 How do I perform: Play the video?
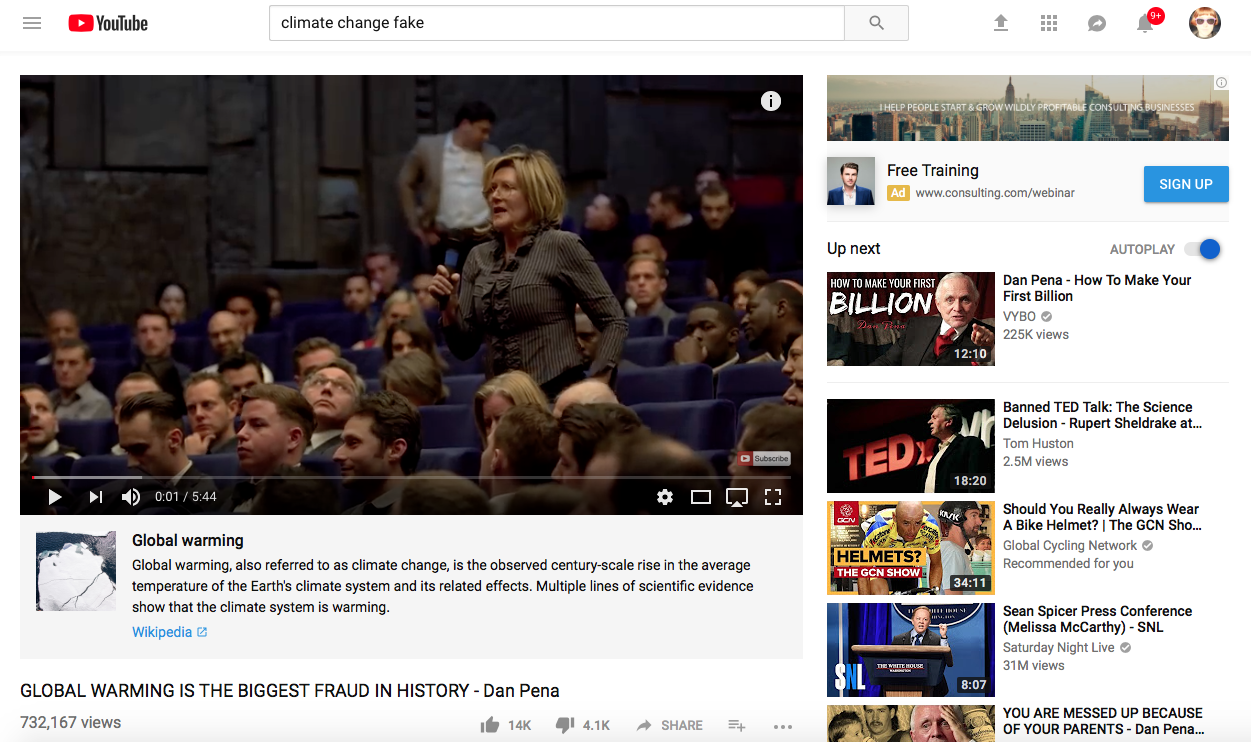point(55,497)
